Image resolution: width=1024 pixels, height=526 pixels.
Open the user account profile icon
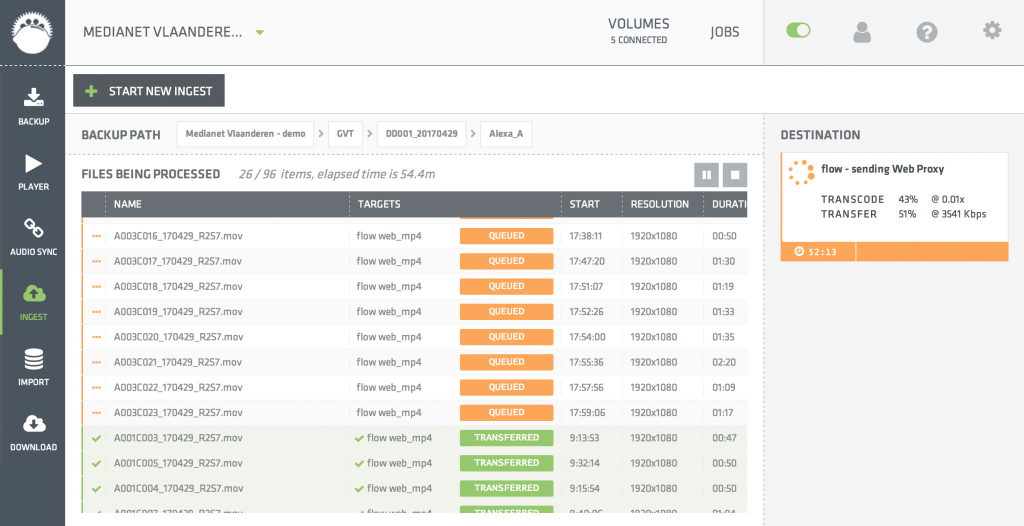(x=862, y=31)
